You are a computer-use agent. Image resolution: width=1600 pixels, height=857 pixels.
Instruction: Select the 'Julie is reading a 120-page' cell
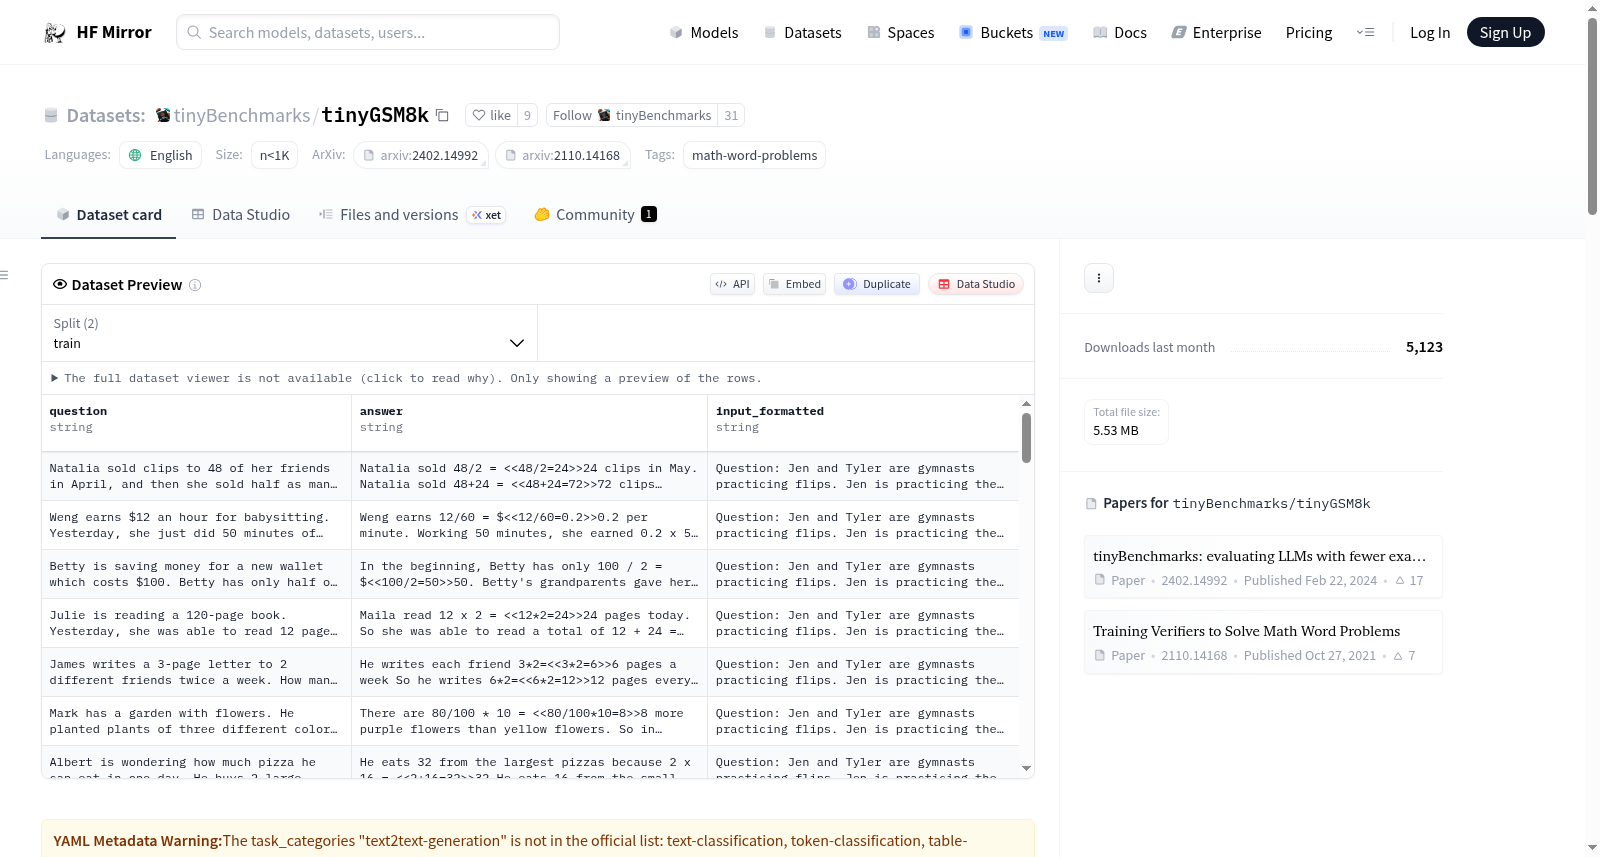click(197, 623)
